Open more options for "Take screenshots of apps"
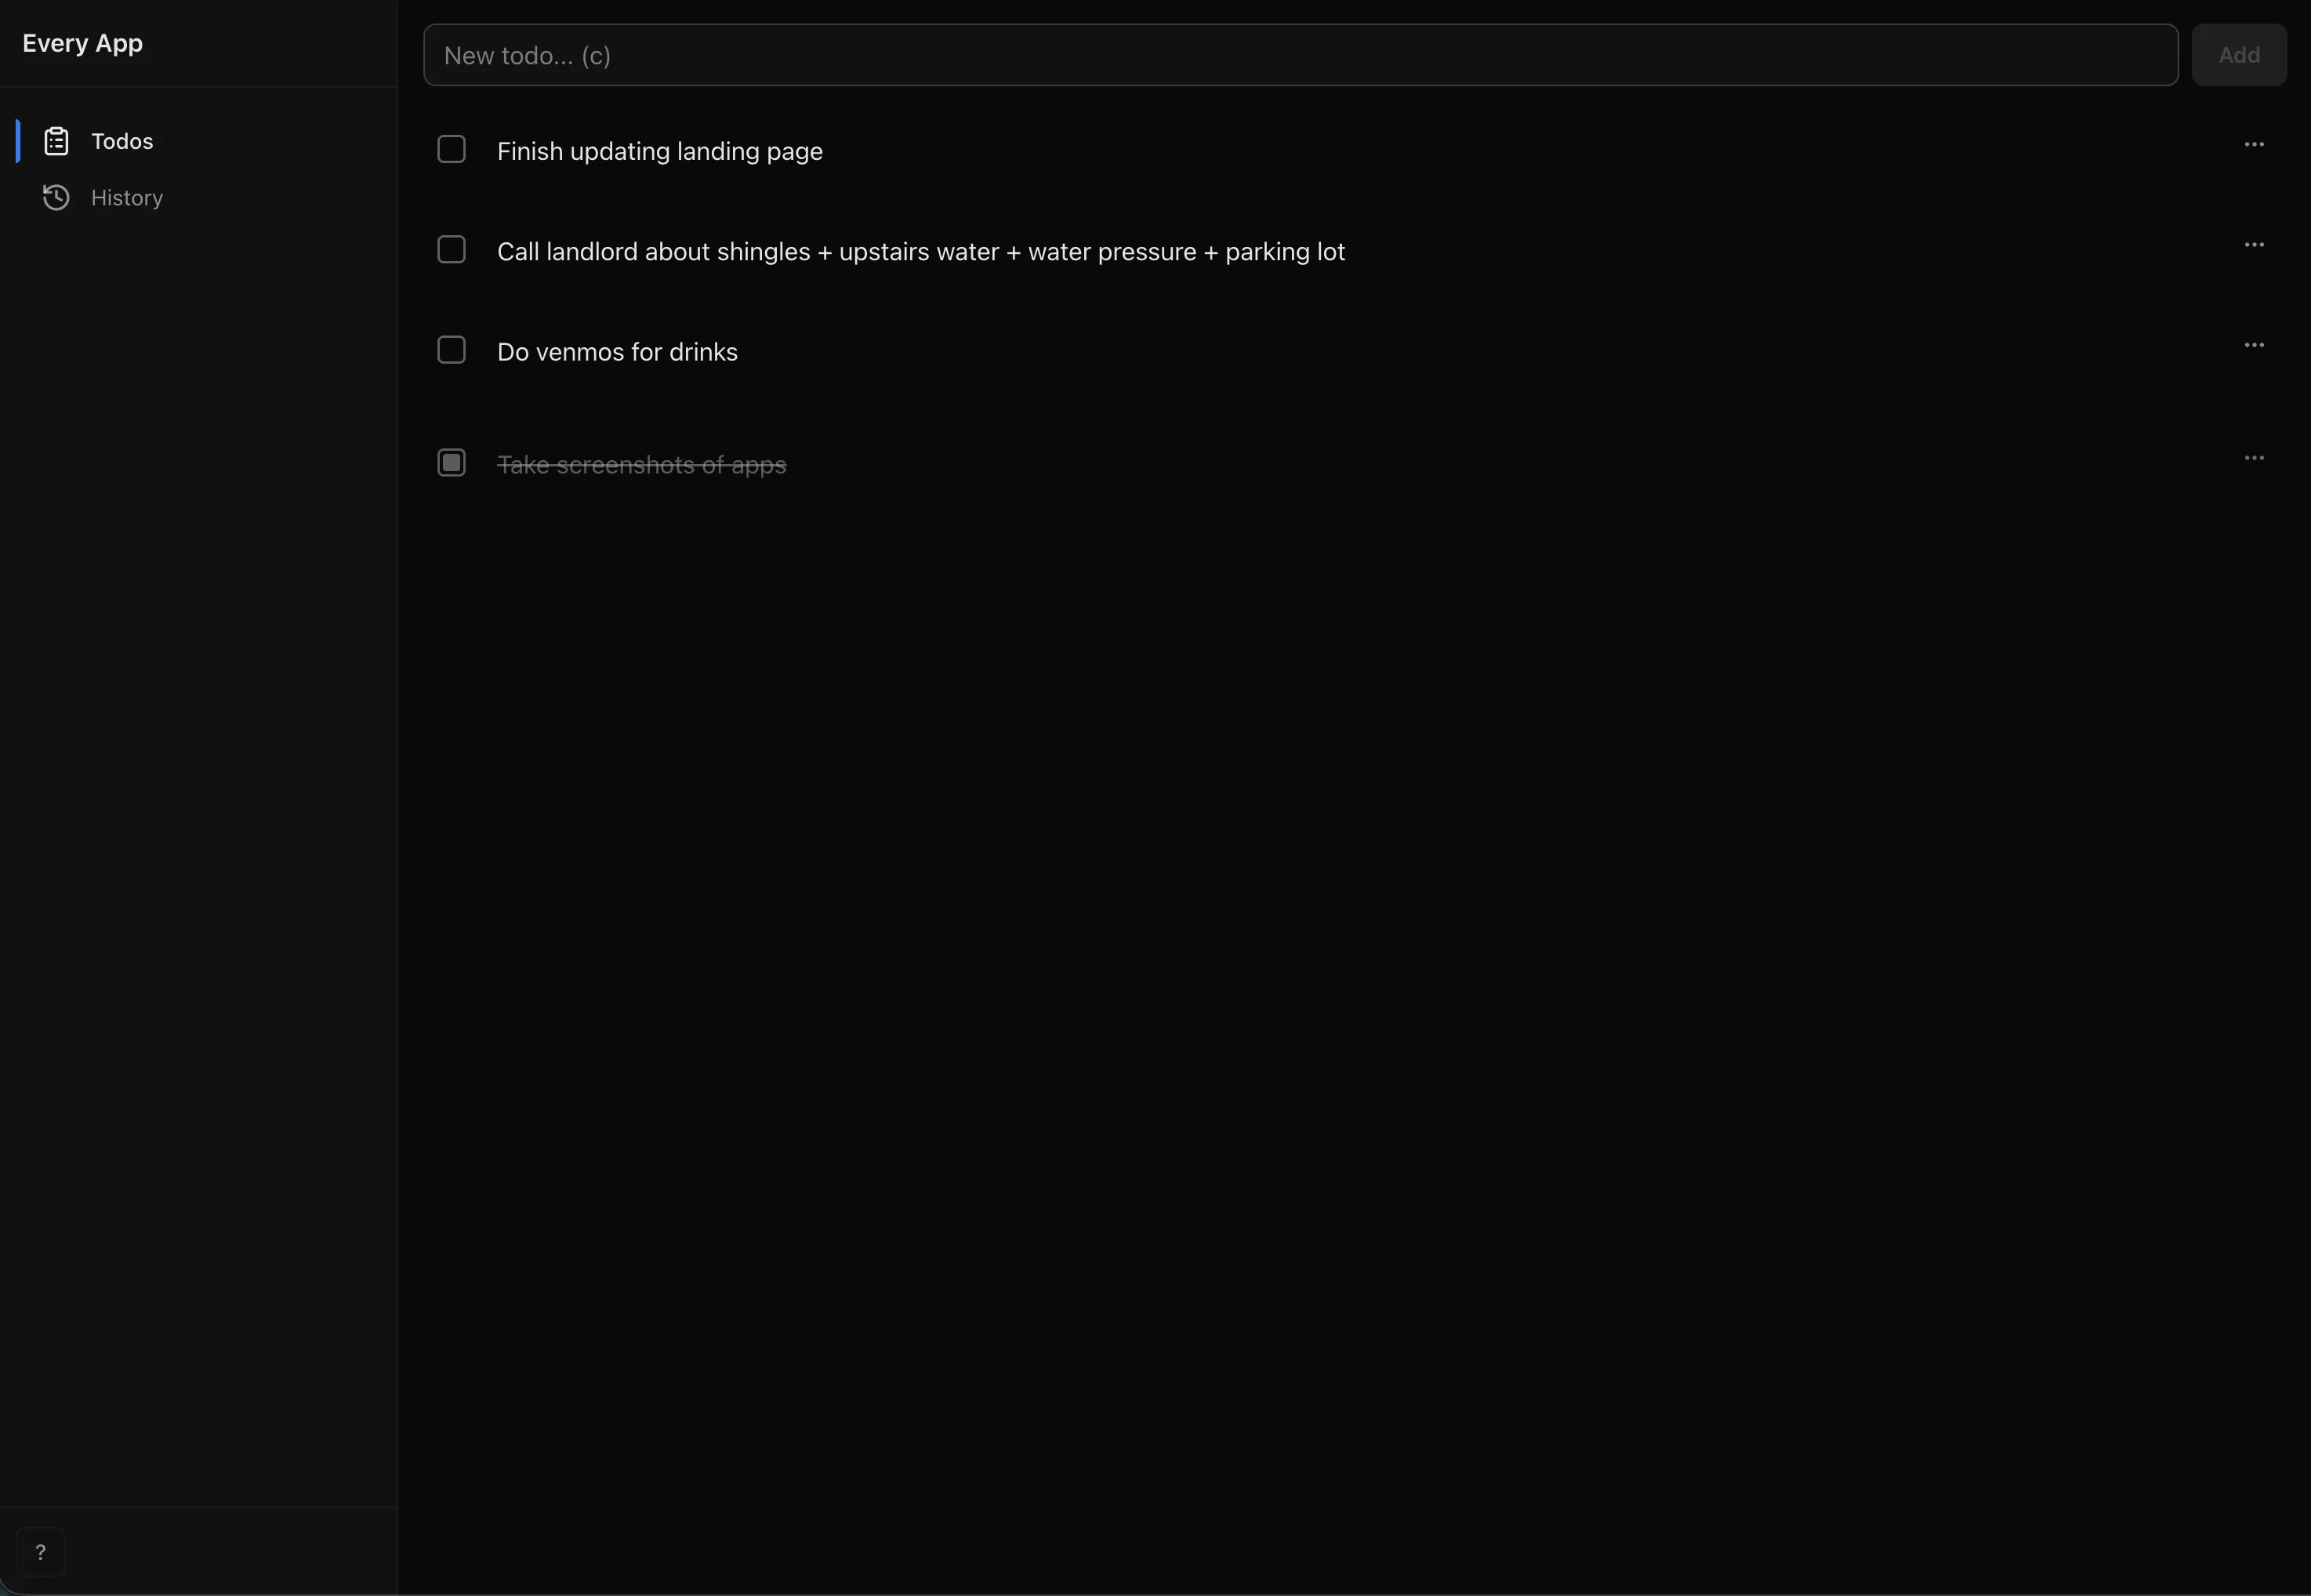 (x=2254, y=457)
